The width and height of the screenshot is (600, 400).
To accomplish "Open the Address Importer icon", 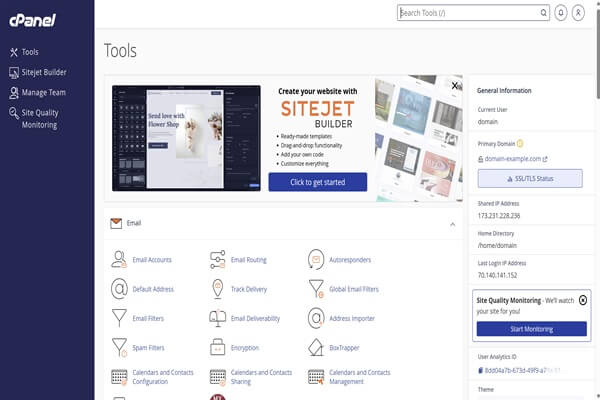I will click(x=316, y=318).
